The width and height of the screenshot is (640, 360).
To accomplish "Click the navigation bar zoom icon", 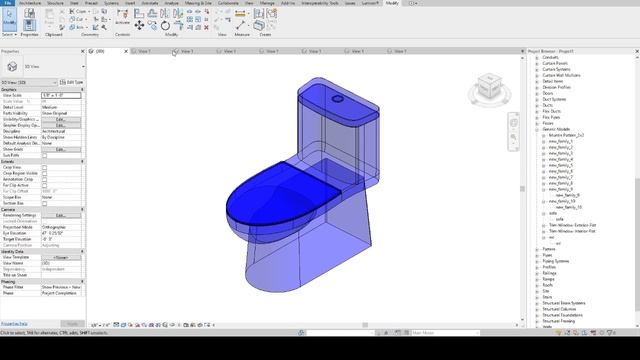I will [x=513, y=137].
